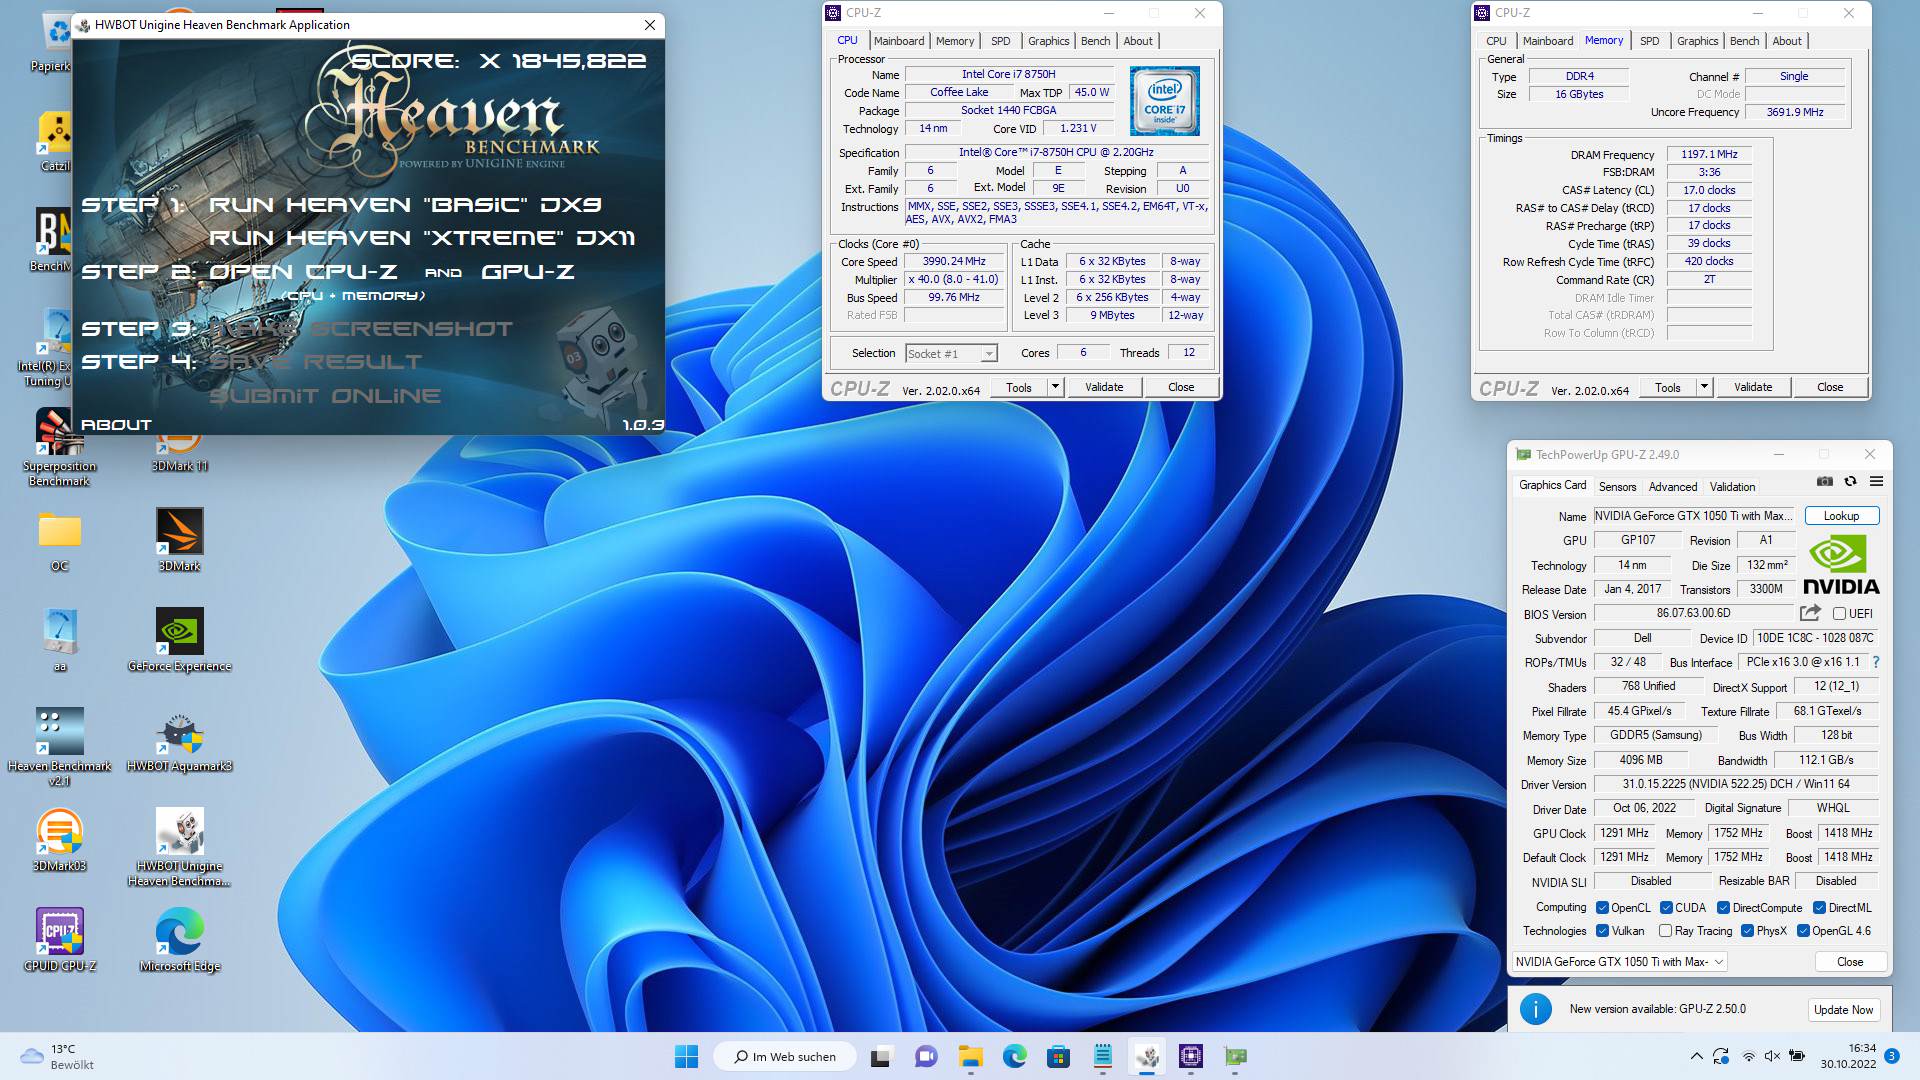Toggle the Ray Tracing checkbox
The height and width of the screenshot is (1080, 1920).
pos(1665,931)
